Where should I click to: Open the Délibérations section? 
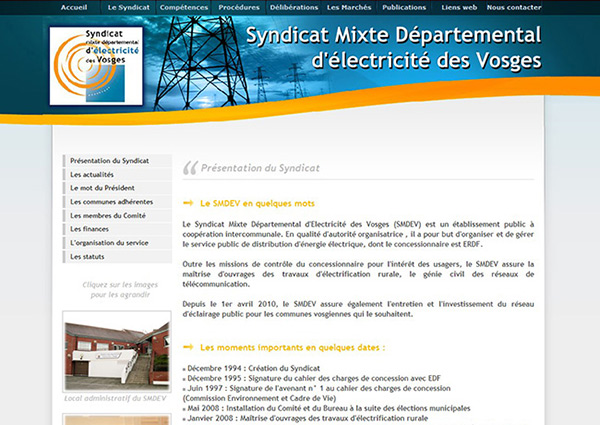click(294, 7)
